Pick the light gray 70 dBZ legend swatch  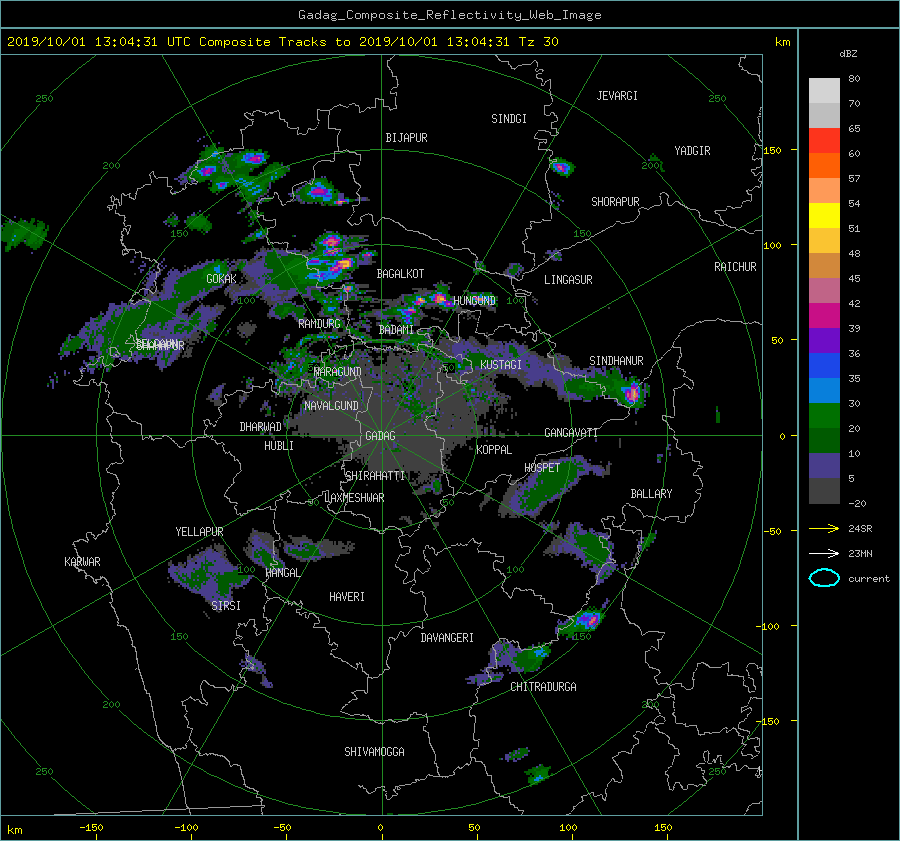824,91
